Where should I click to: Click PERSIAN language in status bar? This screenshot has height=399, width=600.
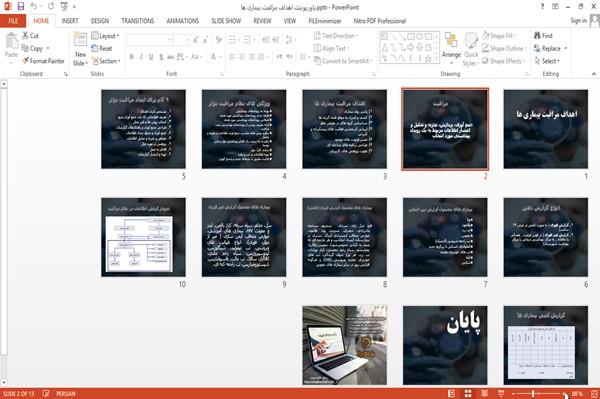click(x=66, y=393)
